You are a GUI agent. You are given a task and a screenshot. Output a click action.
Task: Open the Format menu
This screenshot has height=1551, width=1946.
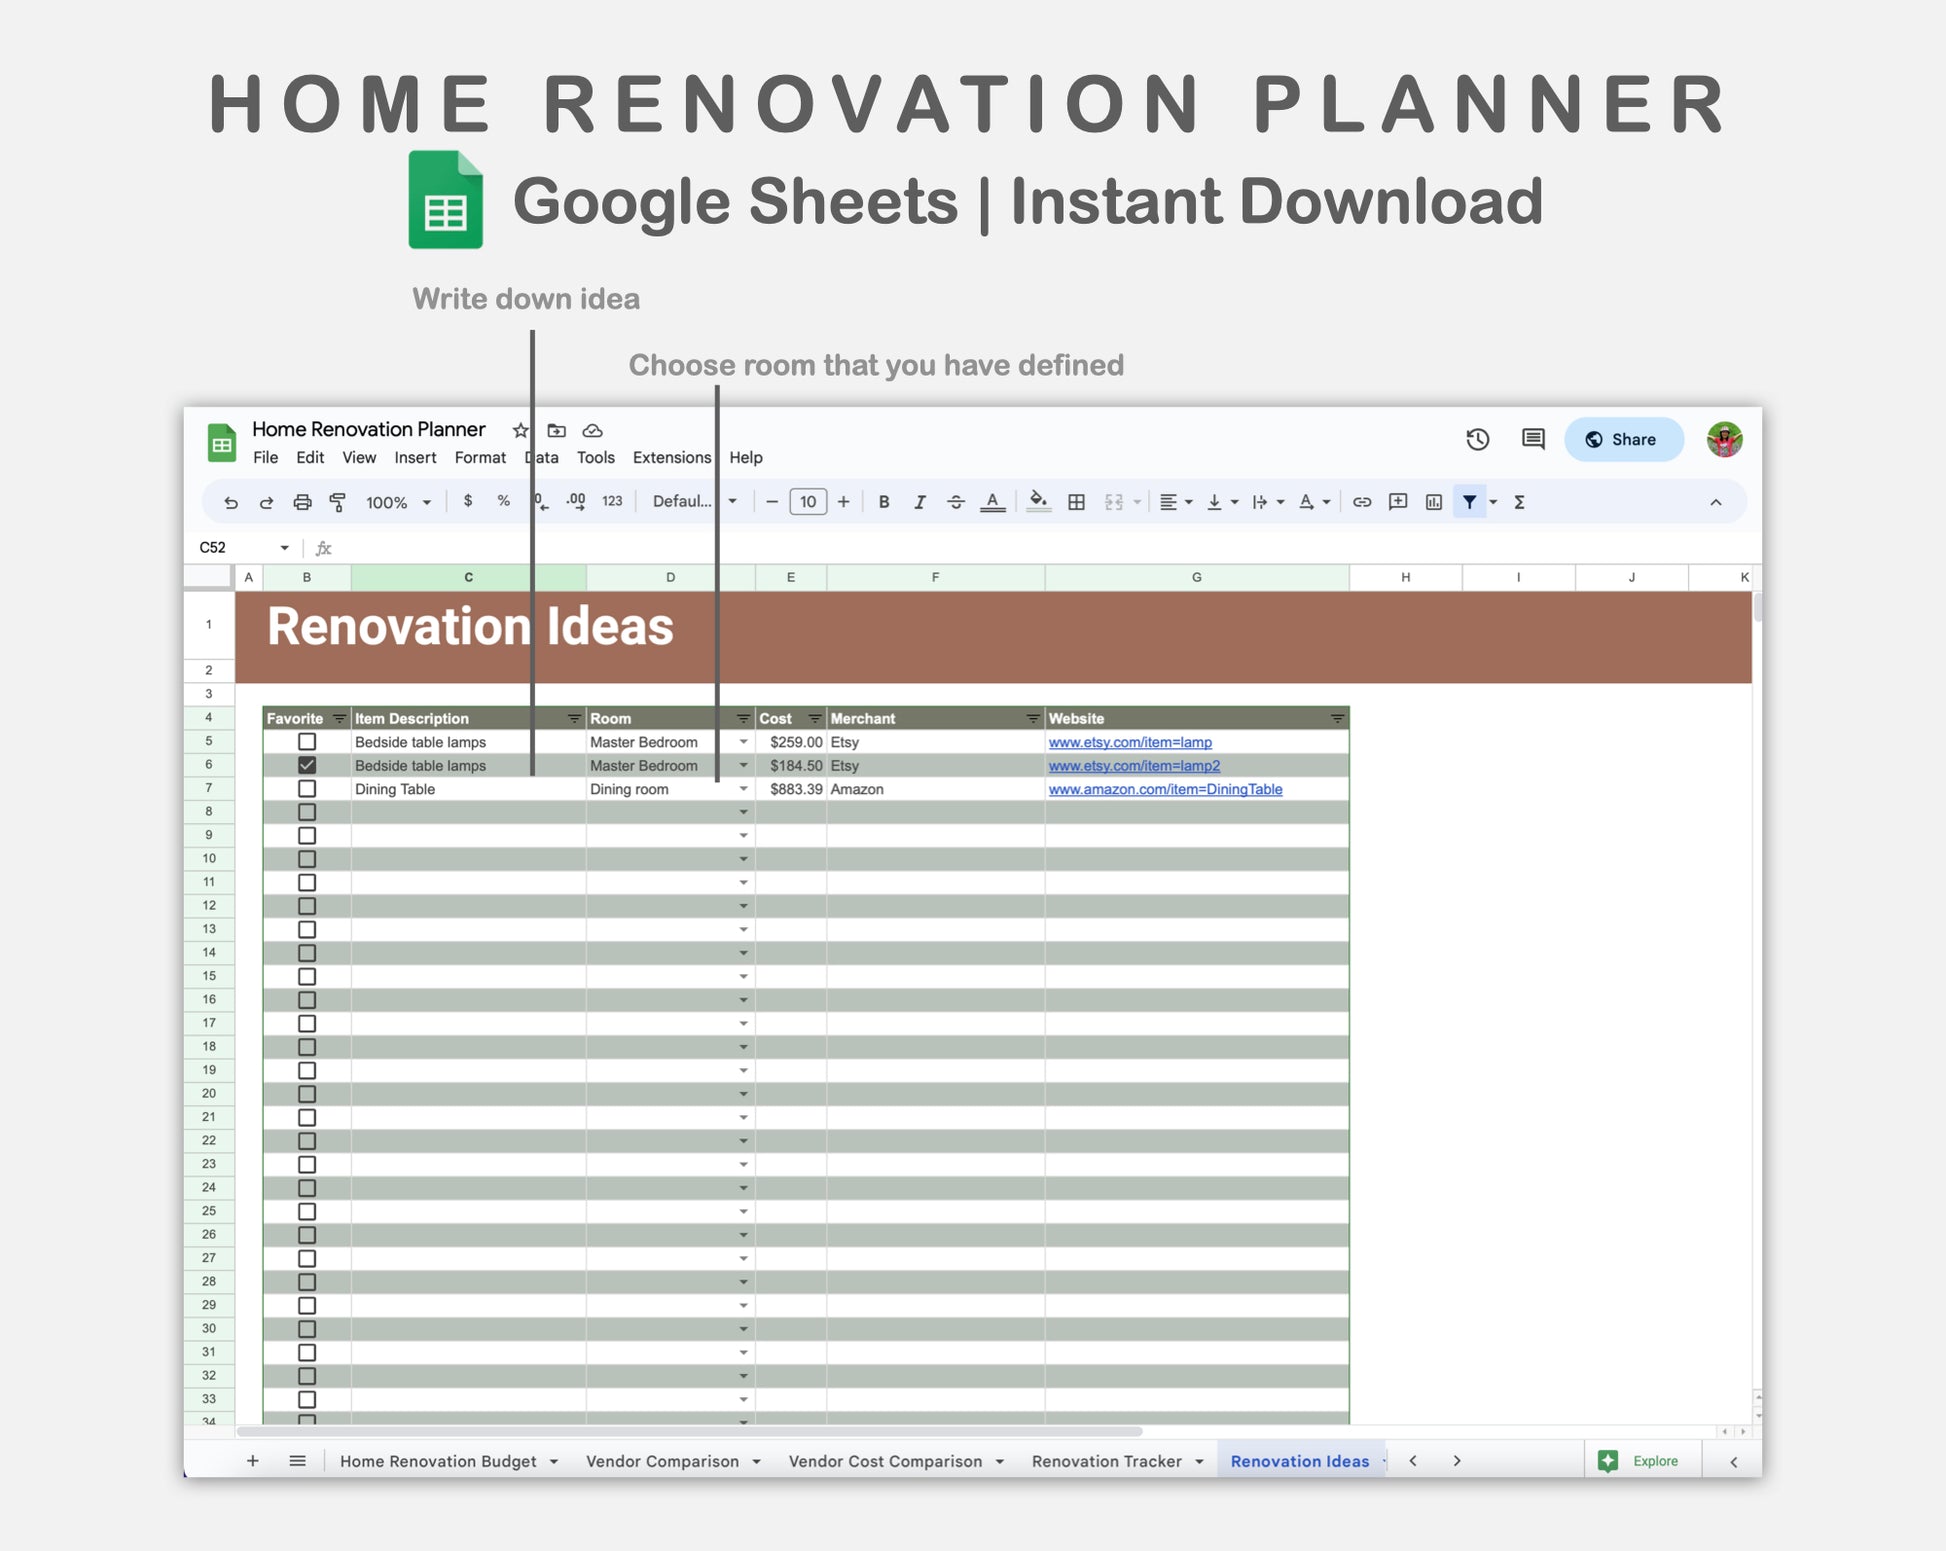coord(480,457)
